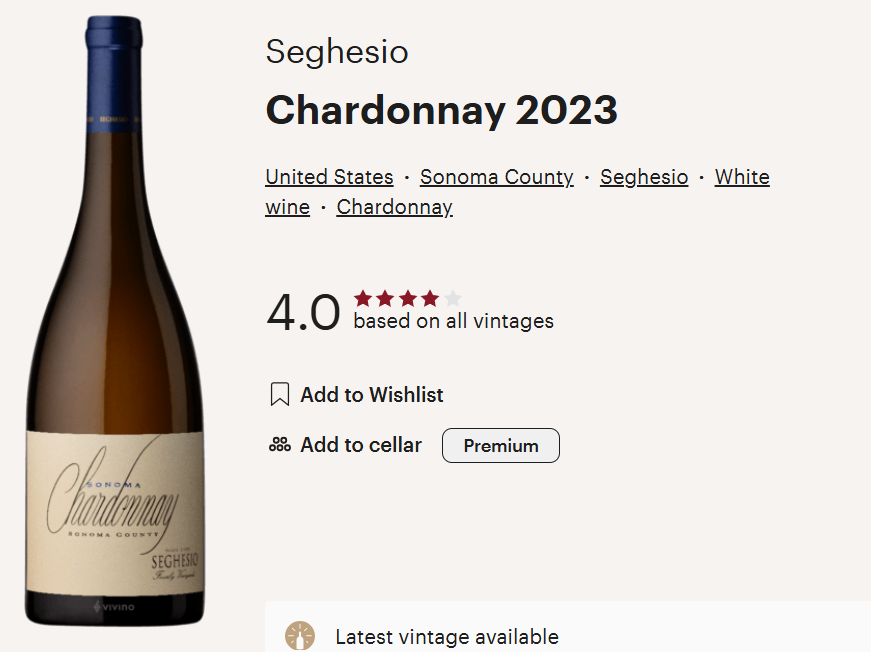Open the Seghesio winery link
Viewport: 871px width, 652px height.
coord(644,177)
